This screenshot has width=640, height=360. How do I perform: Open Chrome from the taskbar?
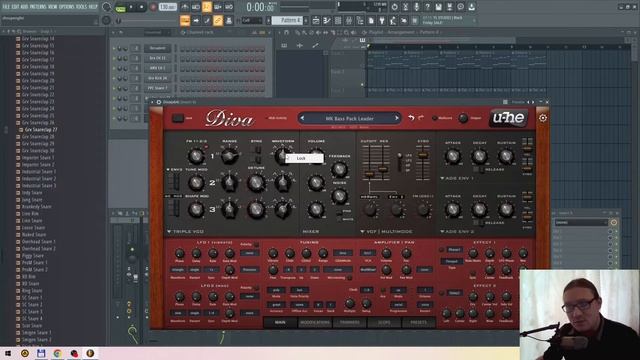(58, 353)
